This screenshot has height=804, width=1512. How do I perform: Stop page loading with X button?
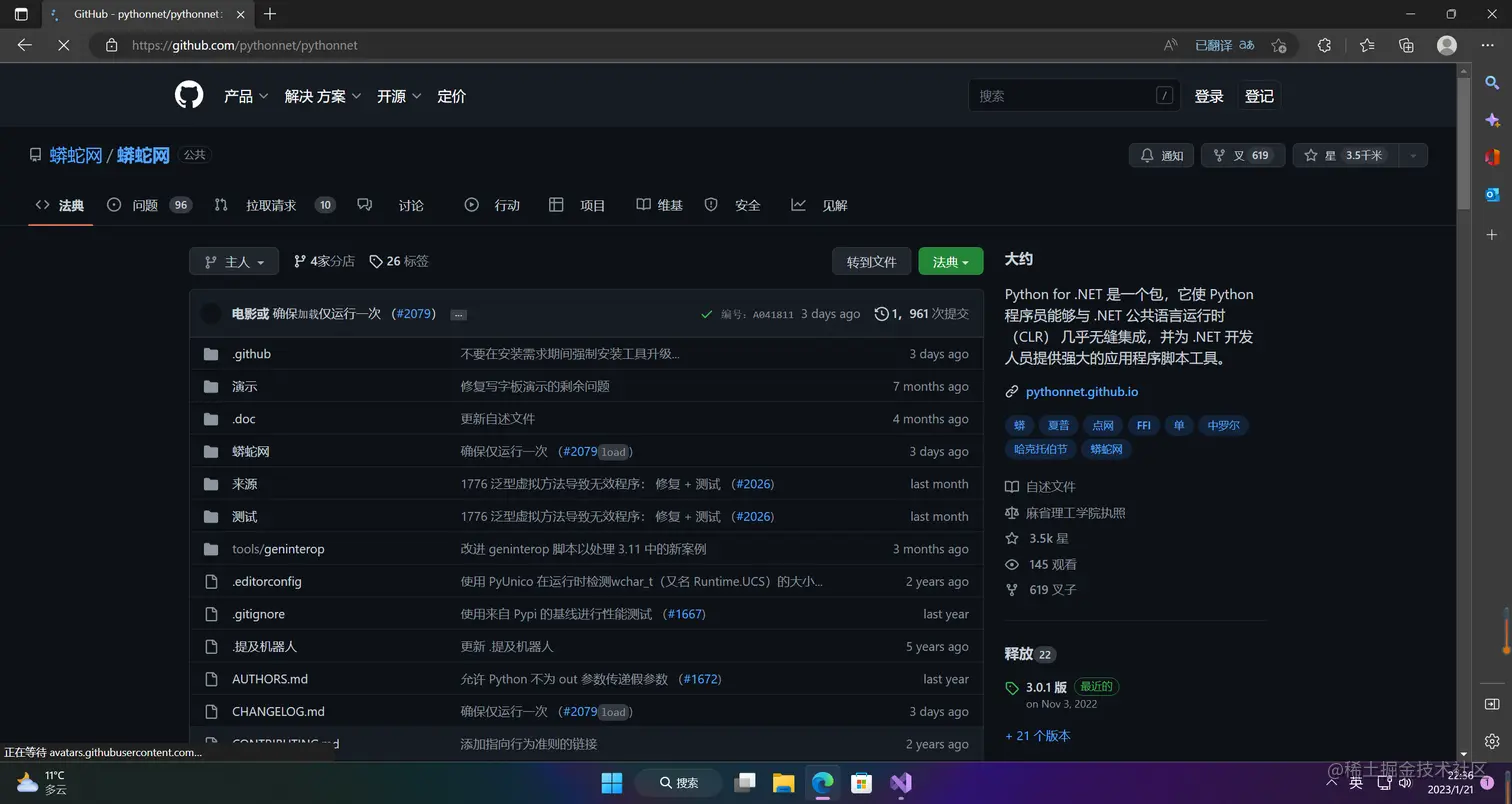(63, 45)
